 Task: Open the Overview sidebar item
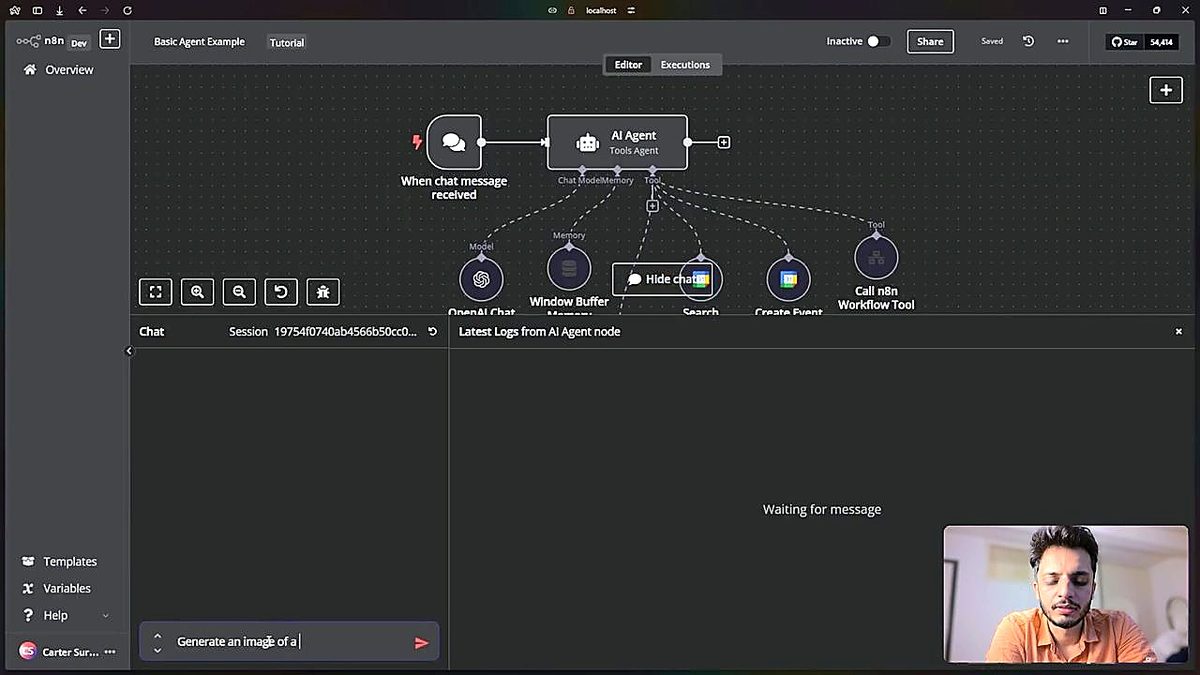coord(59,70)
